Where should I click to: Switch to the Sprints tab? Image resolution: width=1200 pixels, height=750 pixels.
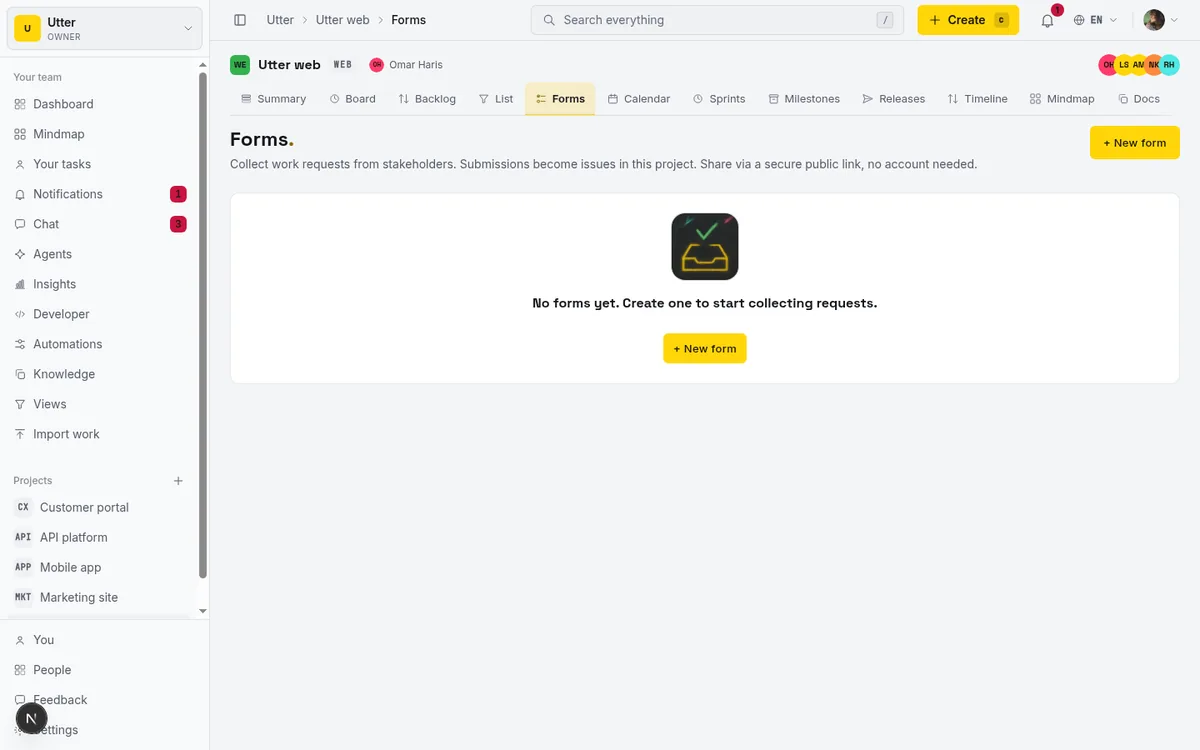[x=719, y=99]
